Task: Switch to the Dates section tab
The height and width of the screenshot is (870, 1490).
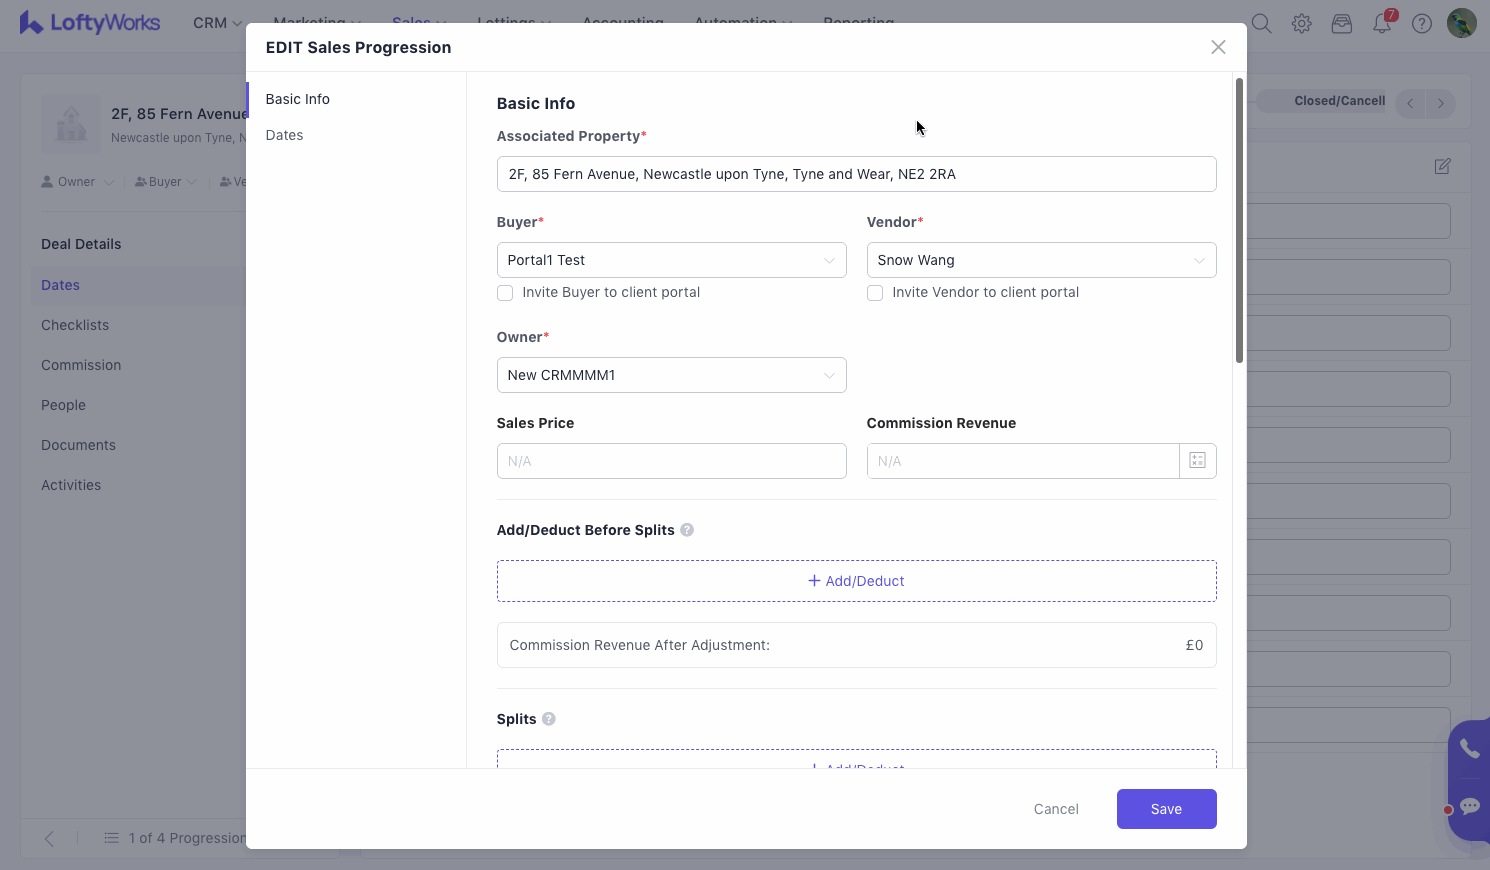Action: 285,135
